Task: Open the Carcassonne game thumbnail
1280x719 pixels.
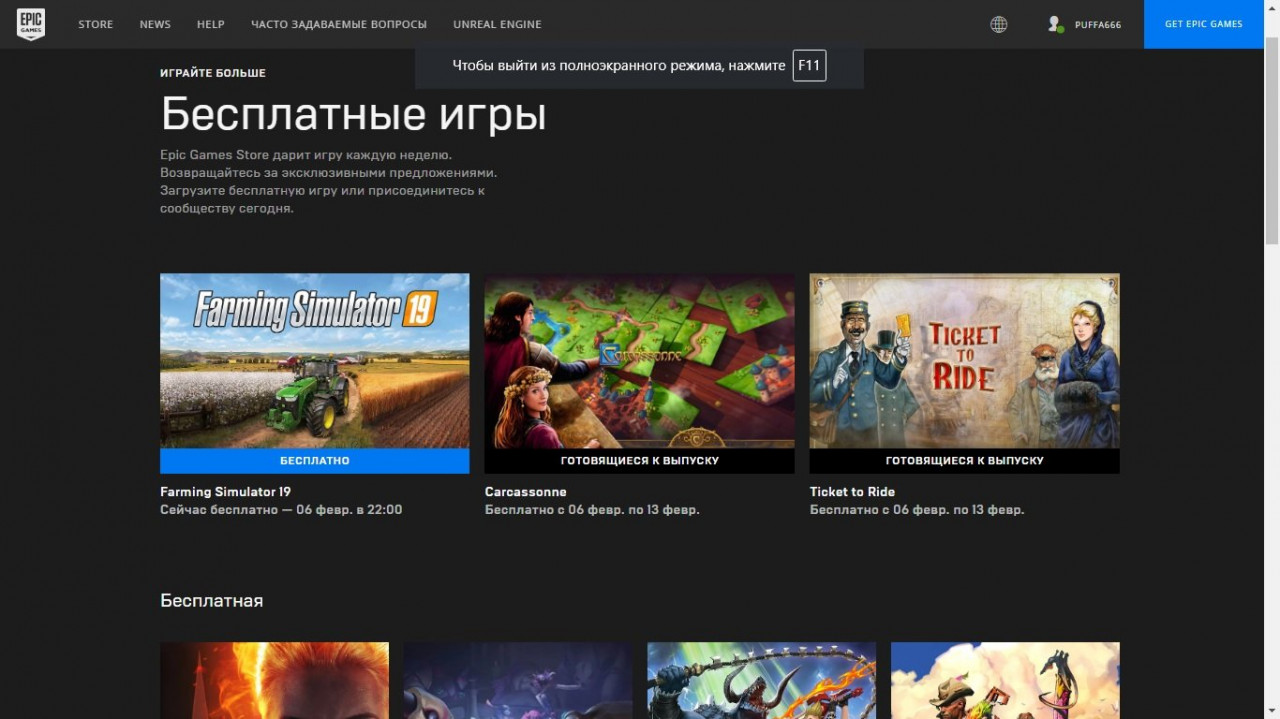Action: point(639,360)
